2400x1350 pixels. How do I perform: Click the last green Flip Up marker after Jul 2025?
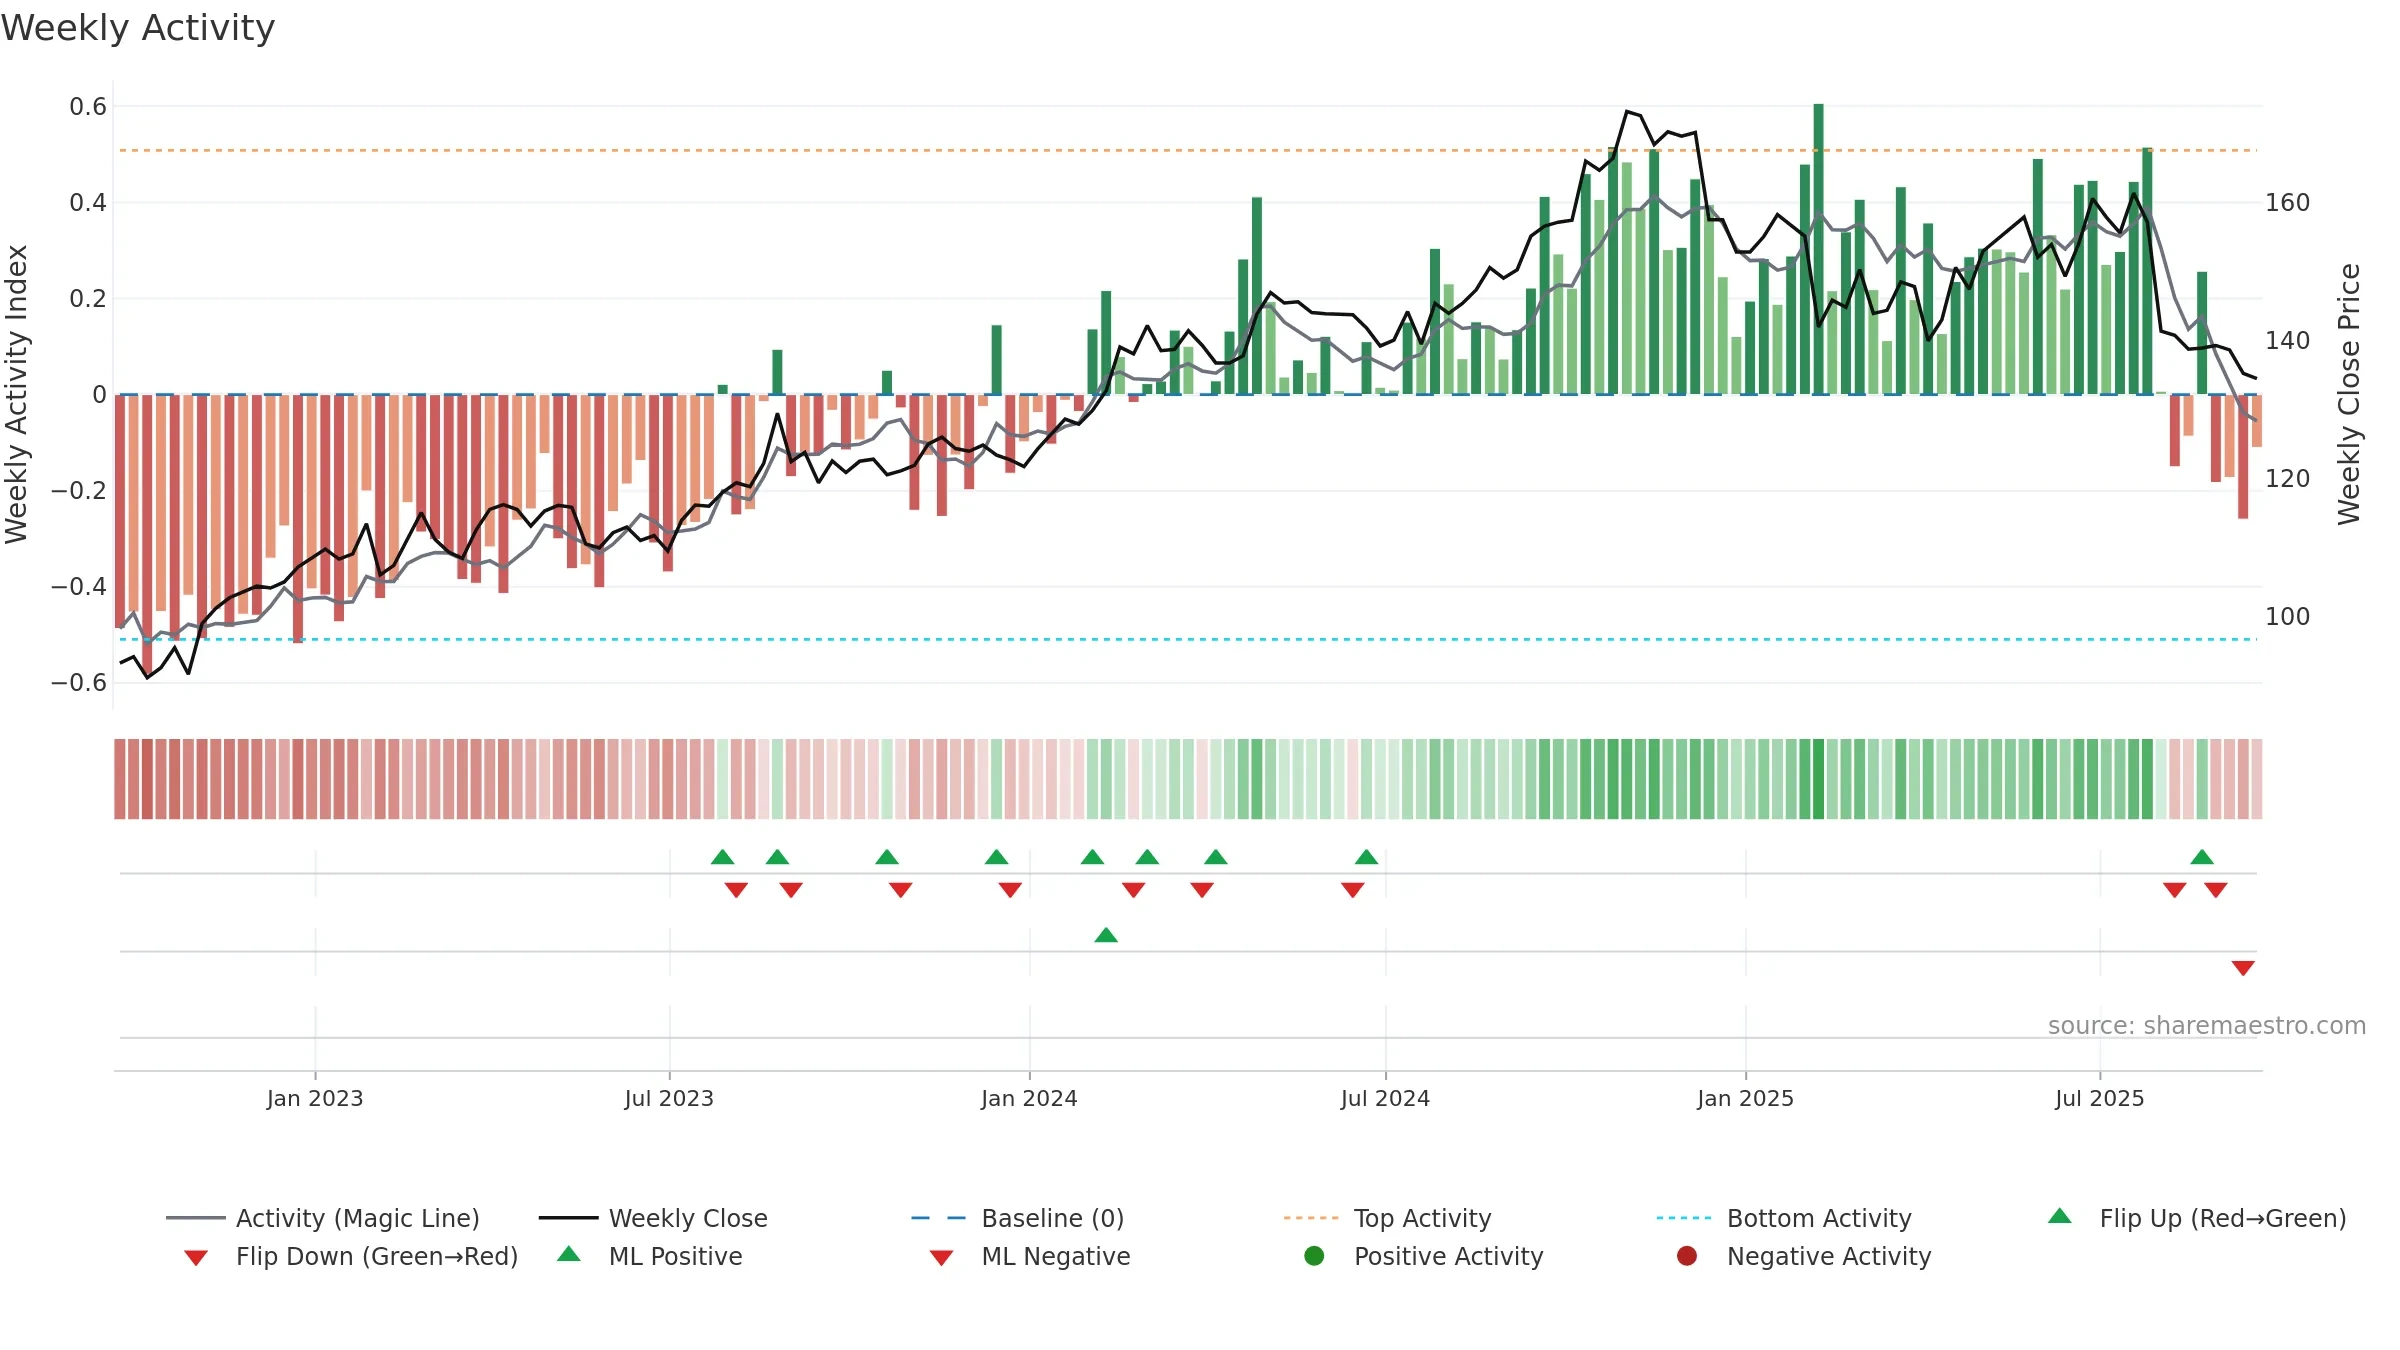pyautogui.click(x=2202, y=857)
